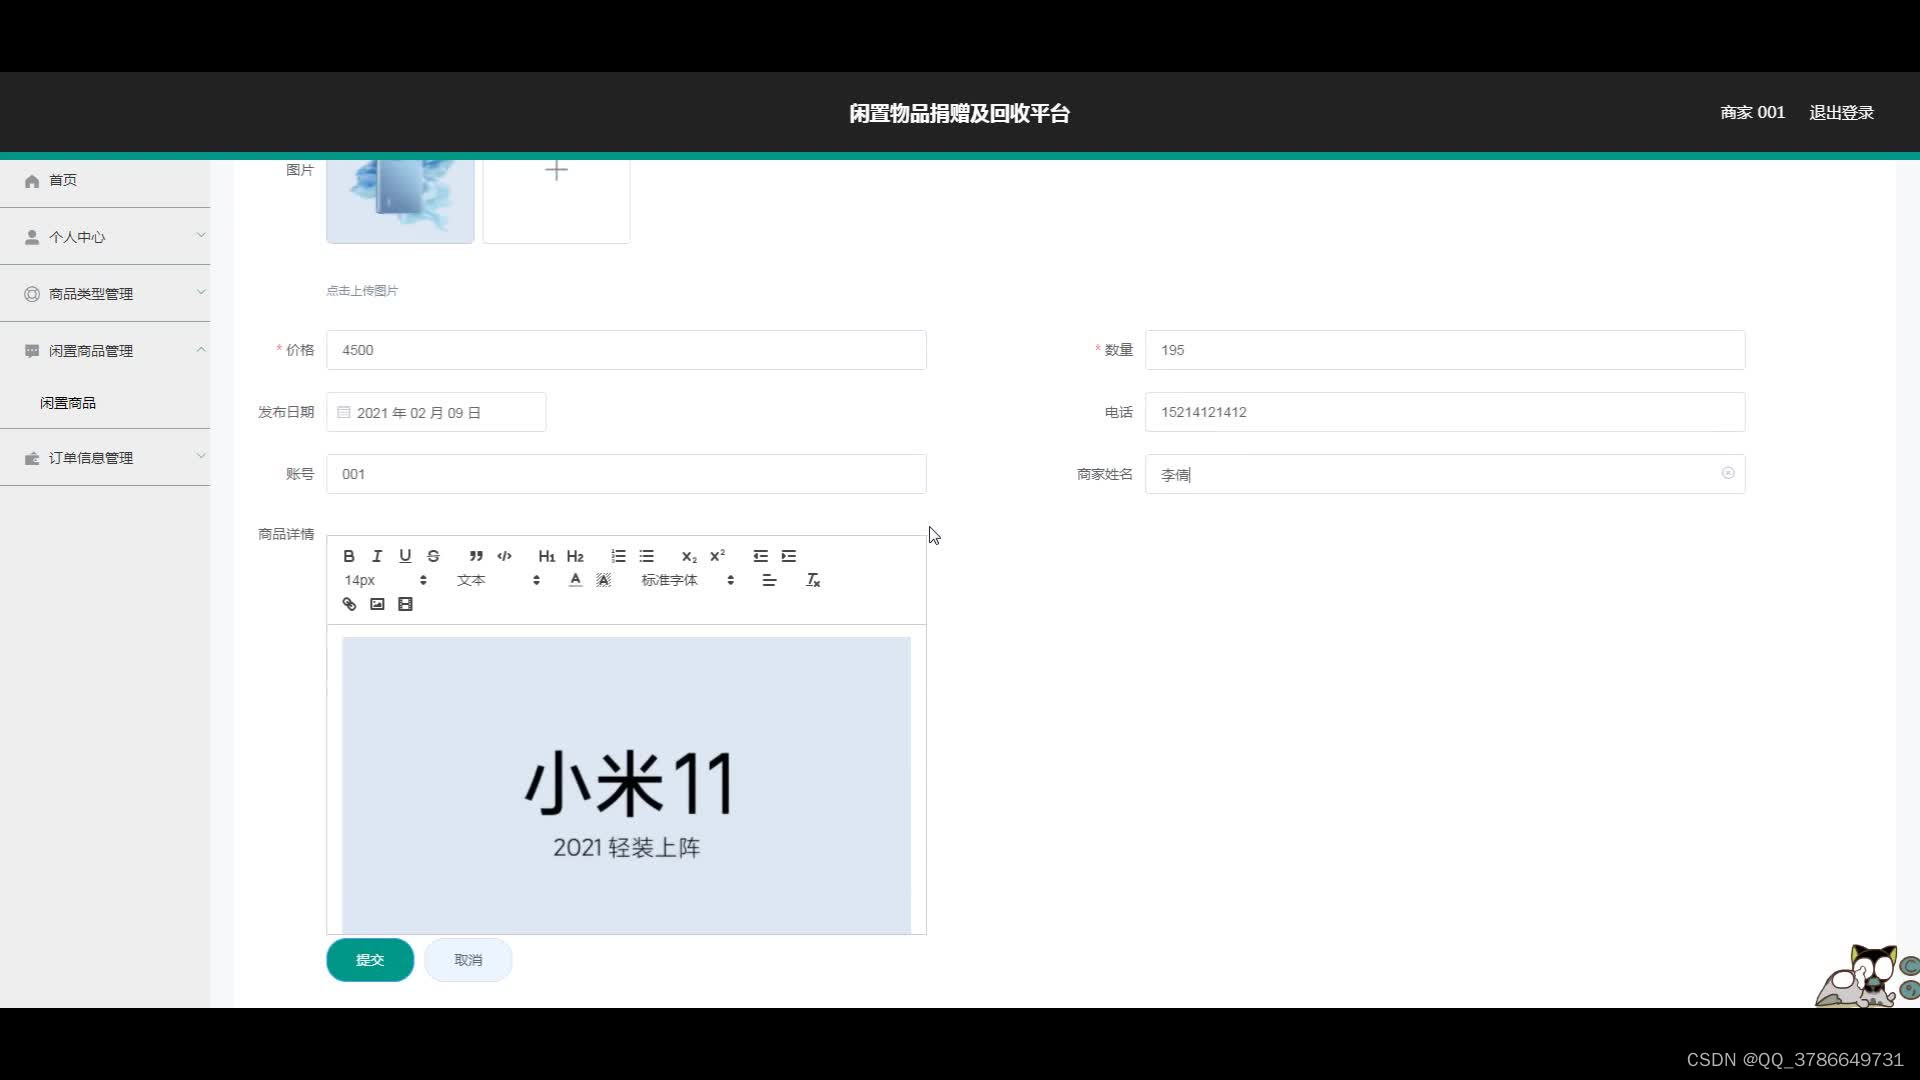Click the icon beside 订单信息管理

[32, 458]
